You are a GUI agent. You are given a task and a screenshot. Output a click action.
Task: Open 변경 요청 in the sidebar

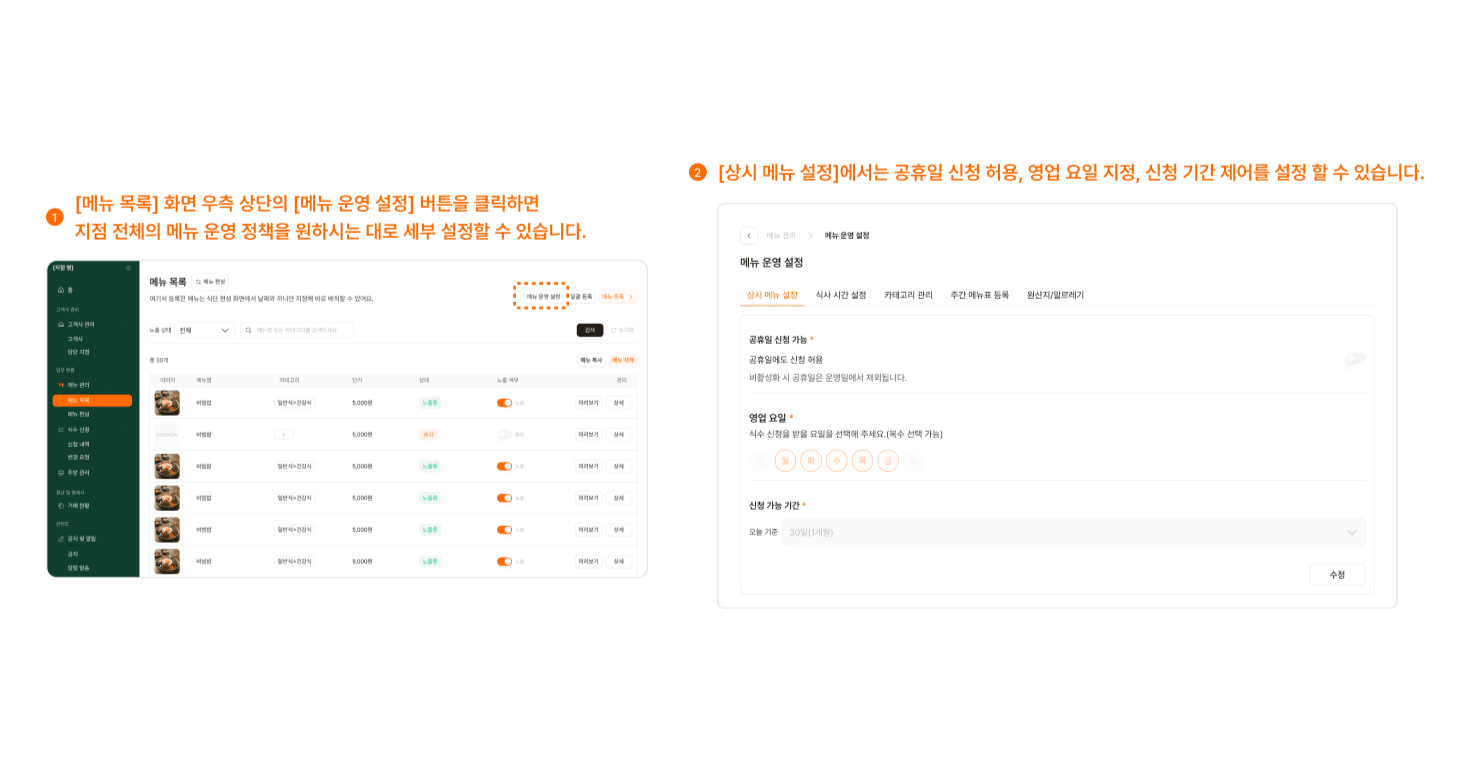[x=78, y=457]
